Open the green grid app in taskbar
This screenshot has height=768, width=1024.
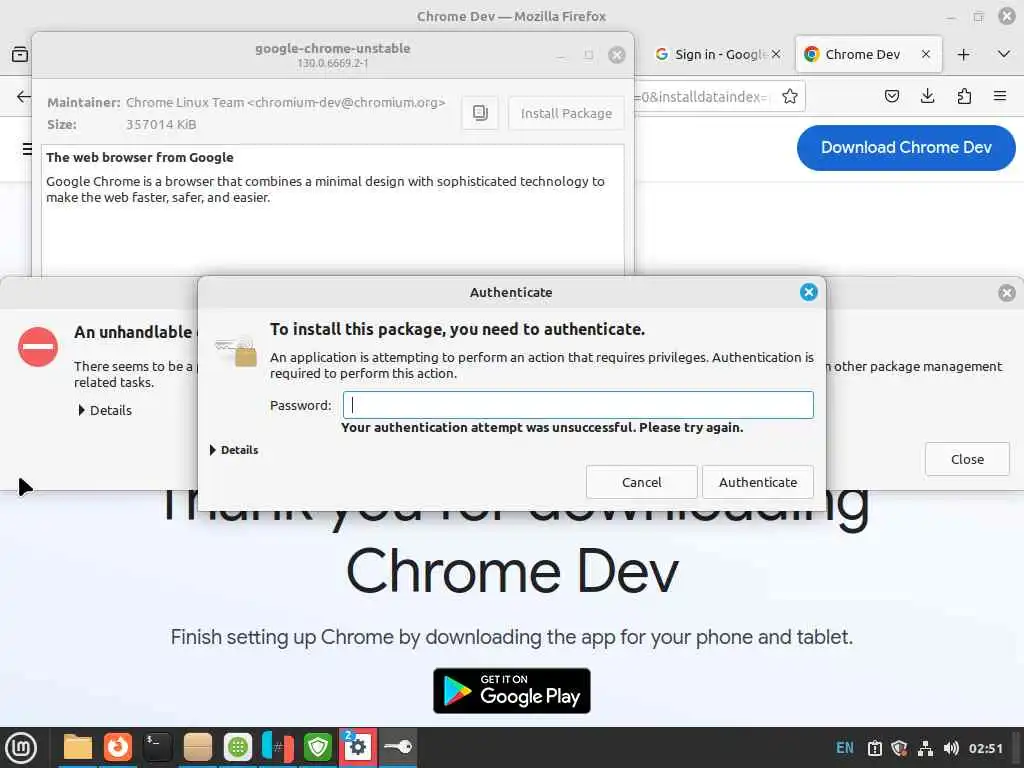pos(238,747)
